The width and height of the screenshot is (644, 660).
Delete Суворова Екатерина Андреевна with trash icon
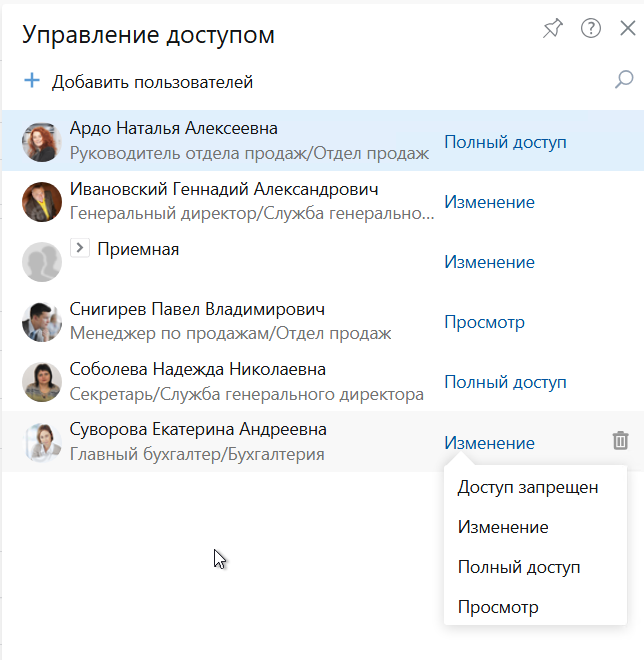click(x=620, y=441)
